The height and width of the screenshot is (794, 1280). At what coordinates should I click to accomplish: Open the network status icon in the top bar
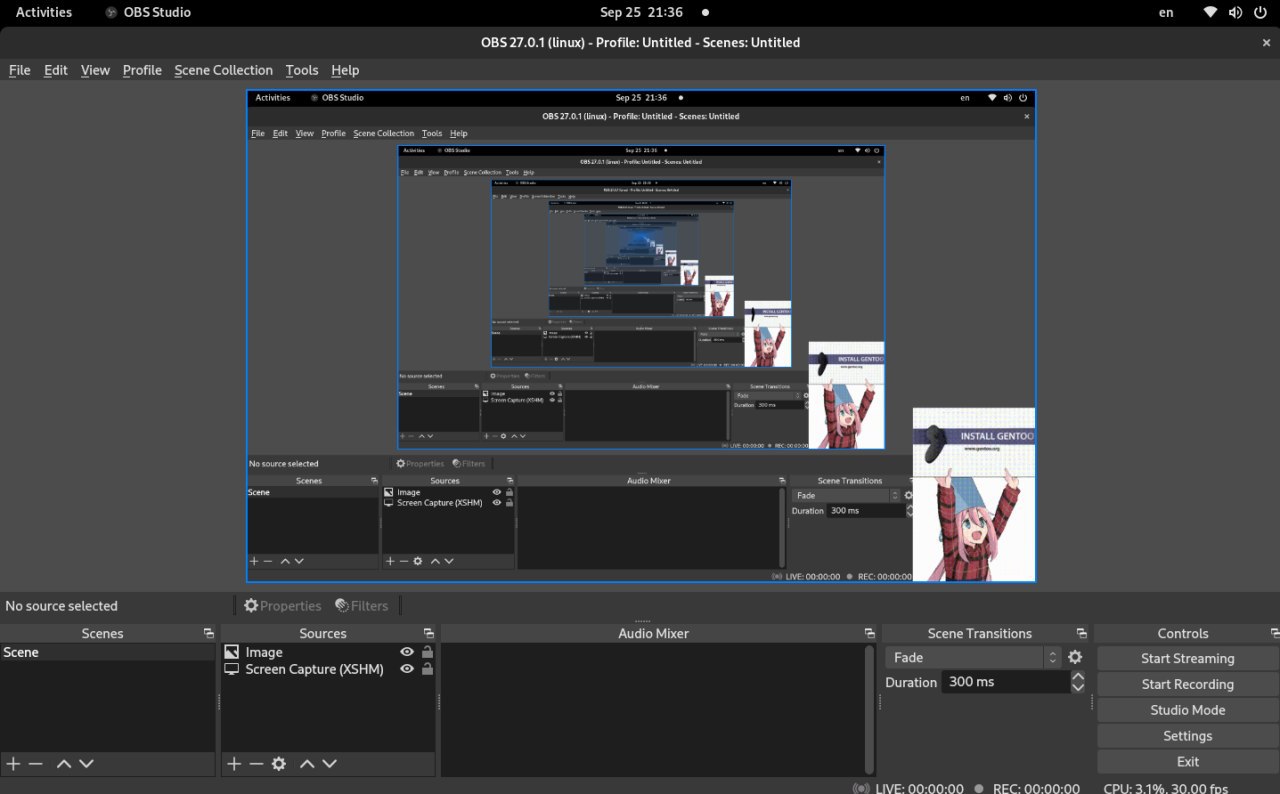pyautogui.click(x=1210, y=12)
